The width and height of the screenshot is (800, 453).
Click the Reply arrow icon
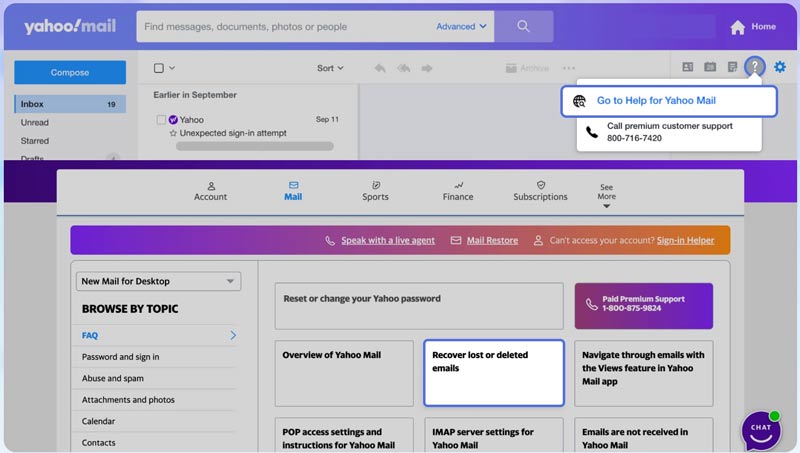tap(380, 68)
